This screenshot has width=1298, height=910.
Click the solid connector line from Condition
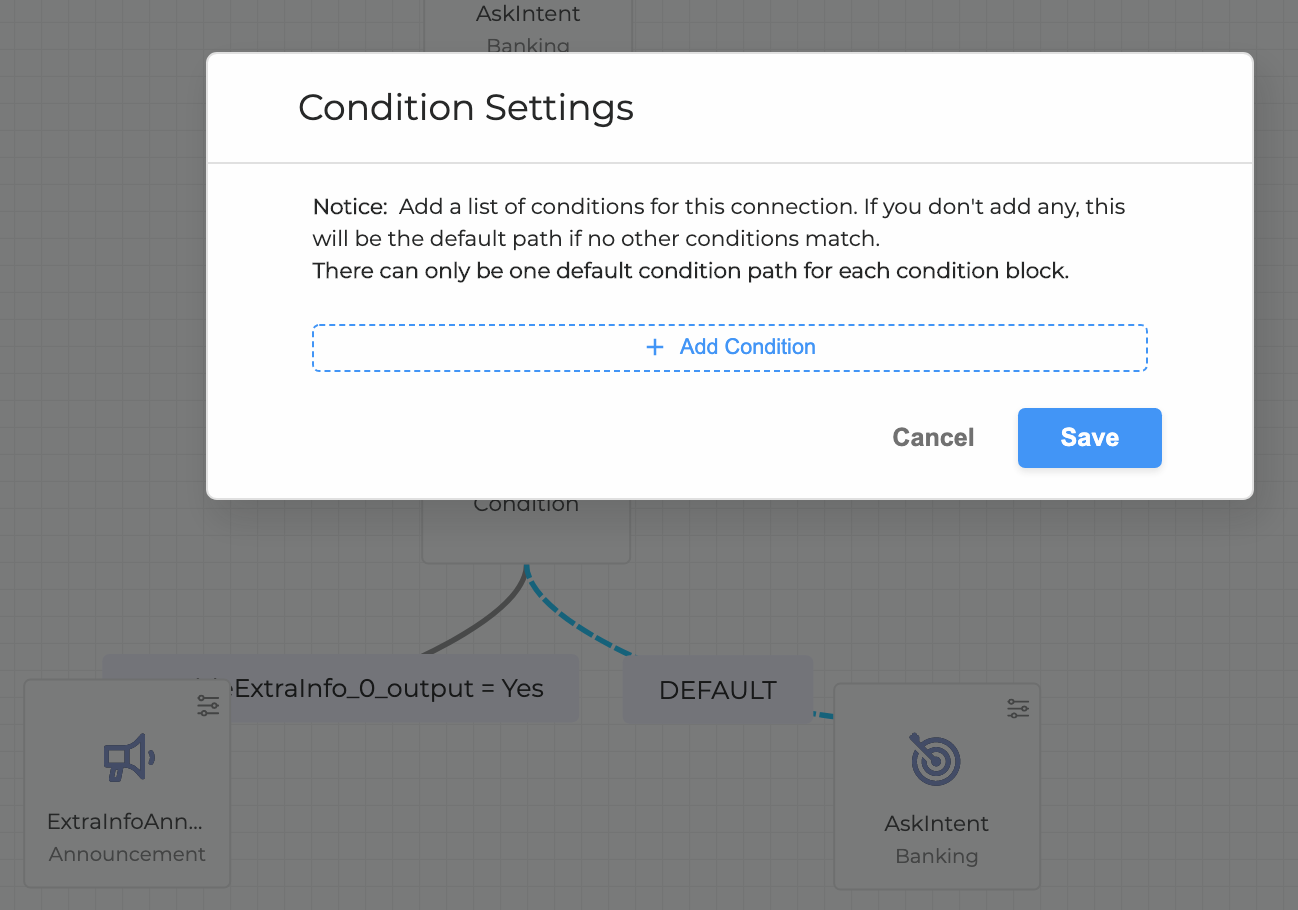click(490, 615)
